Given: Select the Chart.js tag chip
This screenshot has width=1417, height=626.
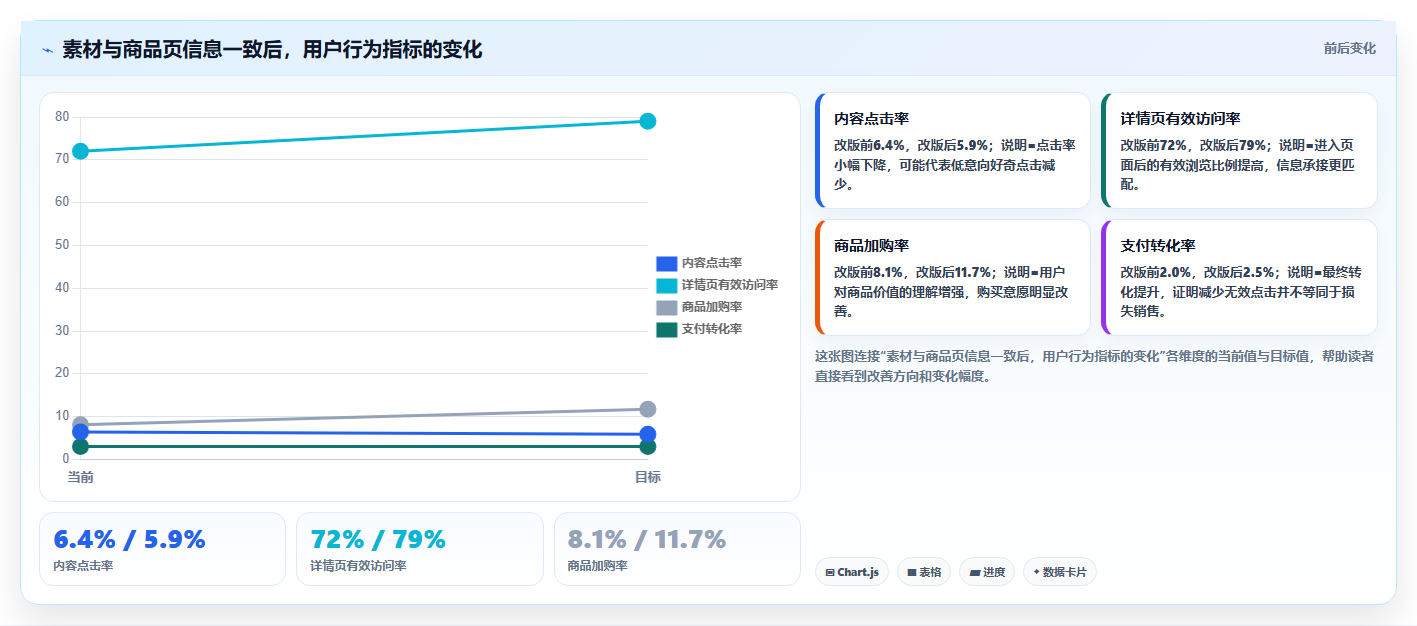Looking at the screenshot, I should (x=852, y=572).
